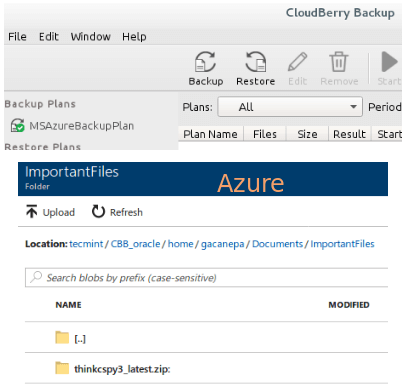Sort by the Files column header
This screenshot has height=389, width=402.
click(265, 134)
